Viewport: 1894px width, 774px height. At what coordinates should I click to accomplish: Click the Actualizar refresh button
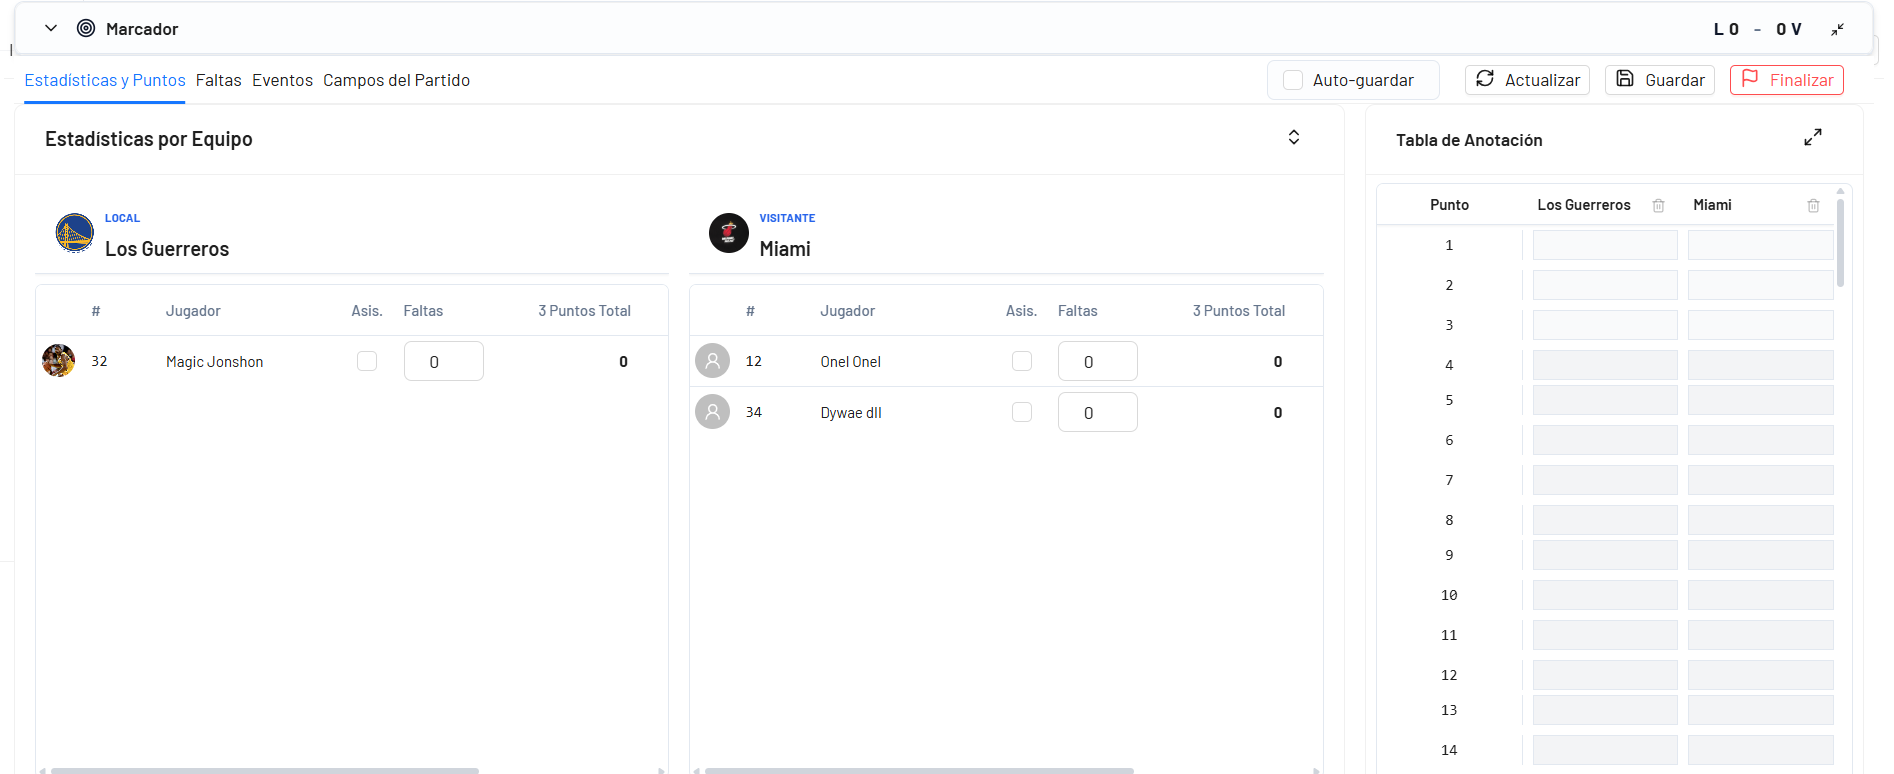(x=1527, y=80)
